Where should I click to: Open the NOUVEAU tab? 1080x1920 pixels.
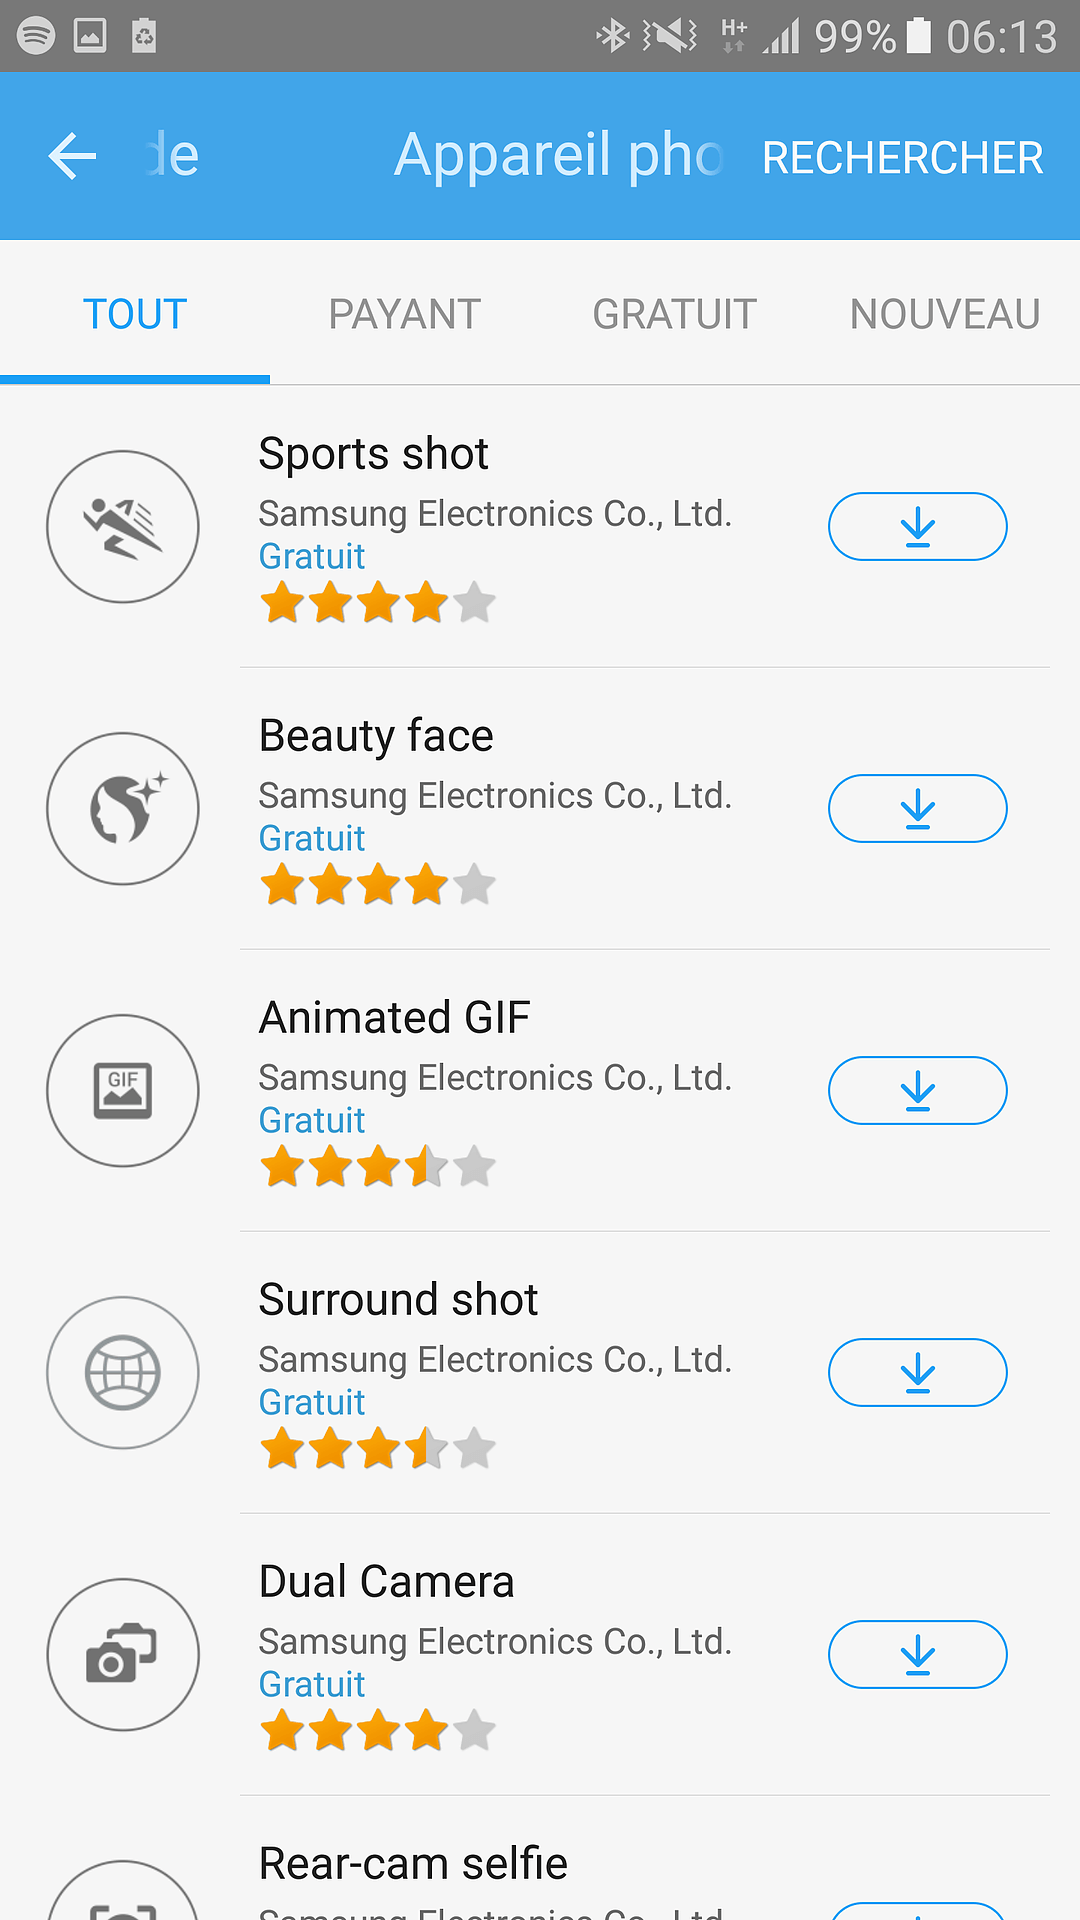click(944, 314)
